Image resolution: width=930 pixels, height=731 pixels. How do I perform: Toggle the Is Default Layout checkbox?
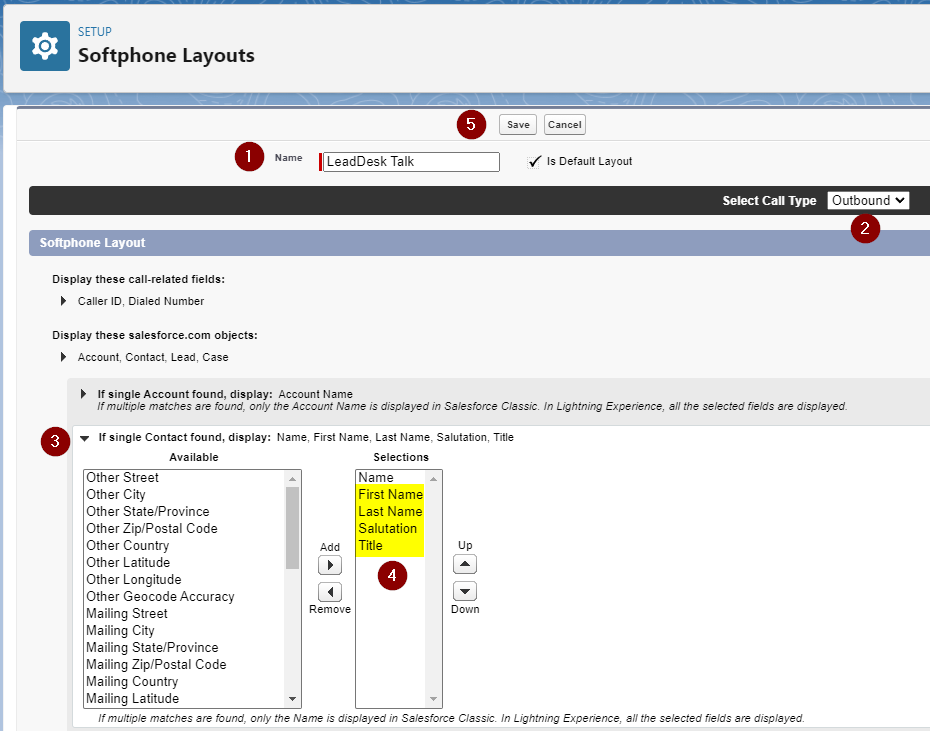coord(534,161)
